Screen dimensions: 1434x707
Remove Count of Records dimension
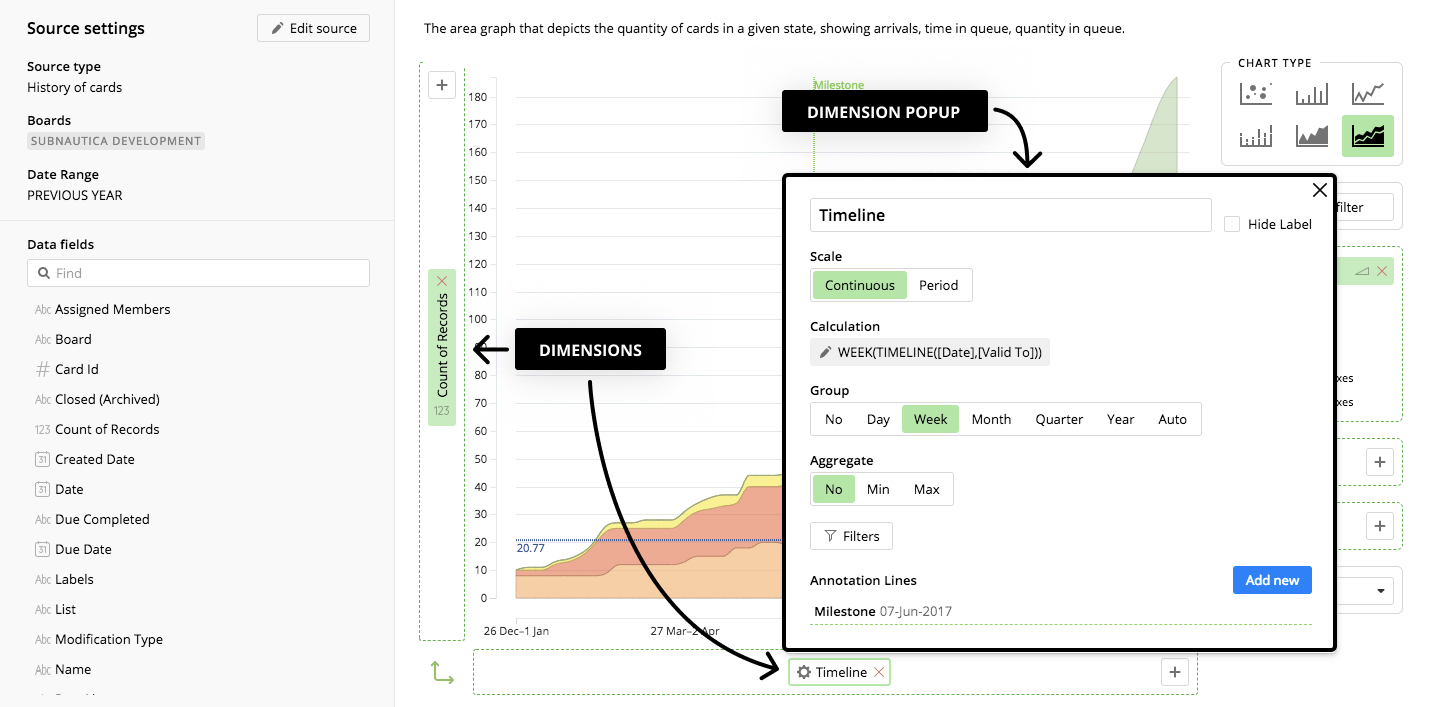pyautogui.click(x=442, y=282)
